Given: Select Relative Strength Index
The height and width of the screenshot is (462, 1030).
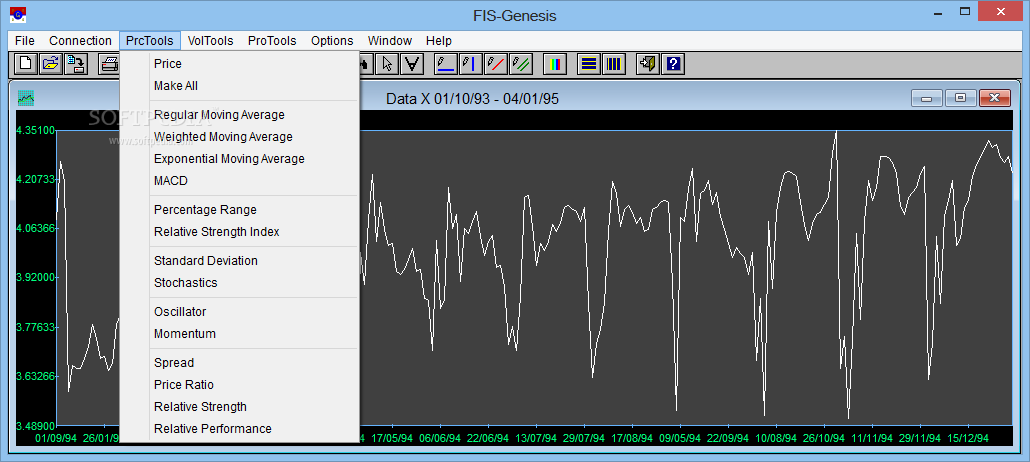Looking at the screenshot, I should (240, 232).
